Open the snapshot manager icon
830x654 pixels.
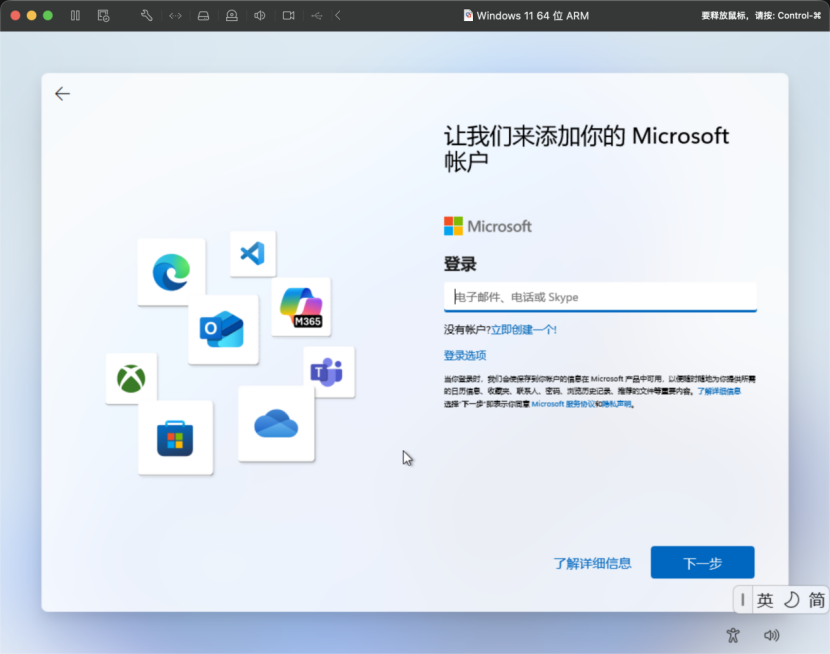click(x=103, y=15)
